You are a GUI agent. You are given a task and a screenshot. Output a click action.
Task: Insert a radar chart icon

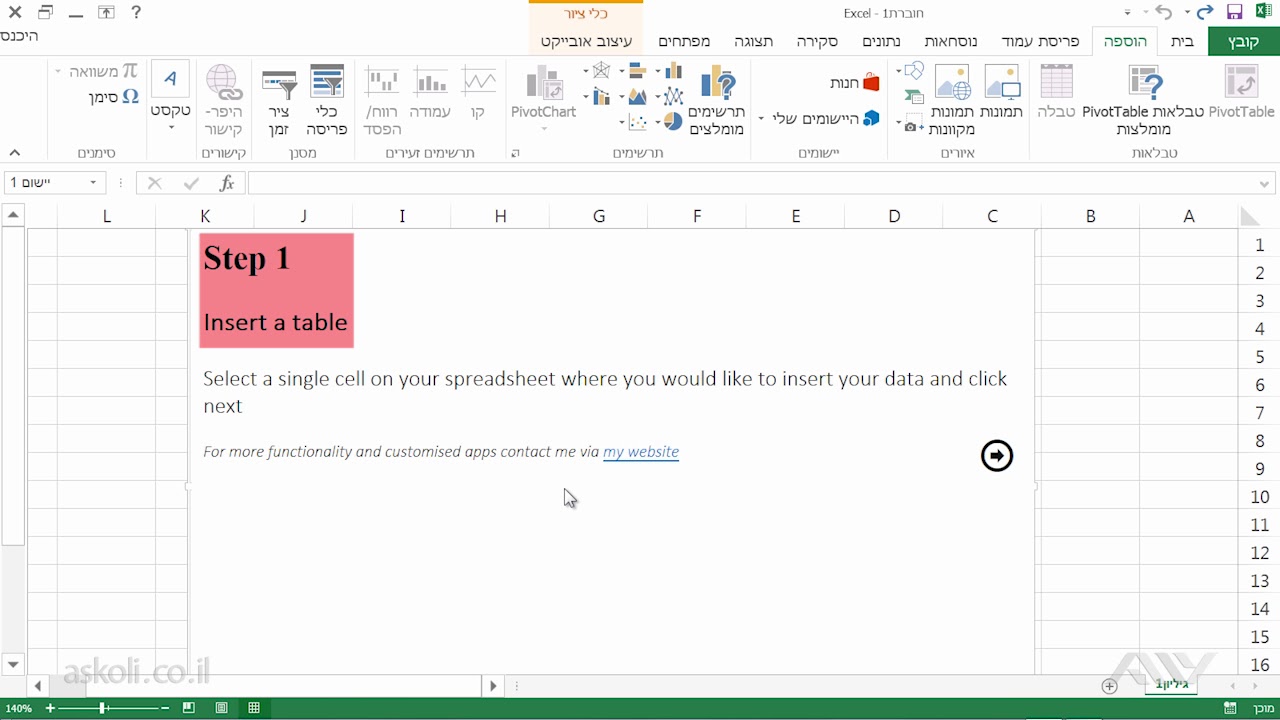click(601, 71)
